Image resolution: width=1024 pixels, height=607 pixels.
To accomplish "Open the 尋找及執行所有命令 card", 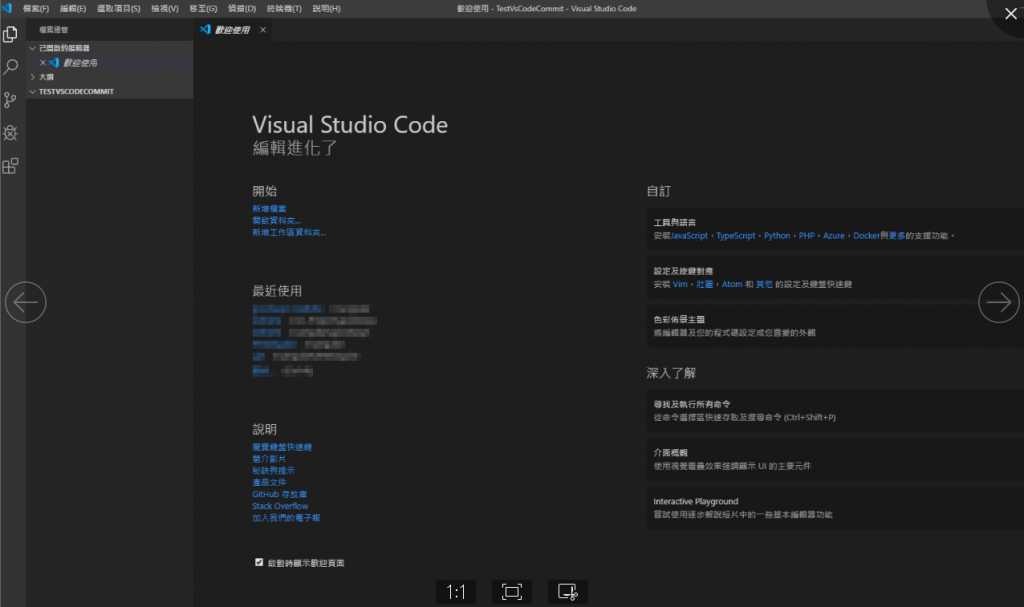I will click(x=835, y=410).
